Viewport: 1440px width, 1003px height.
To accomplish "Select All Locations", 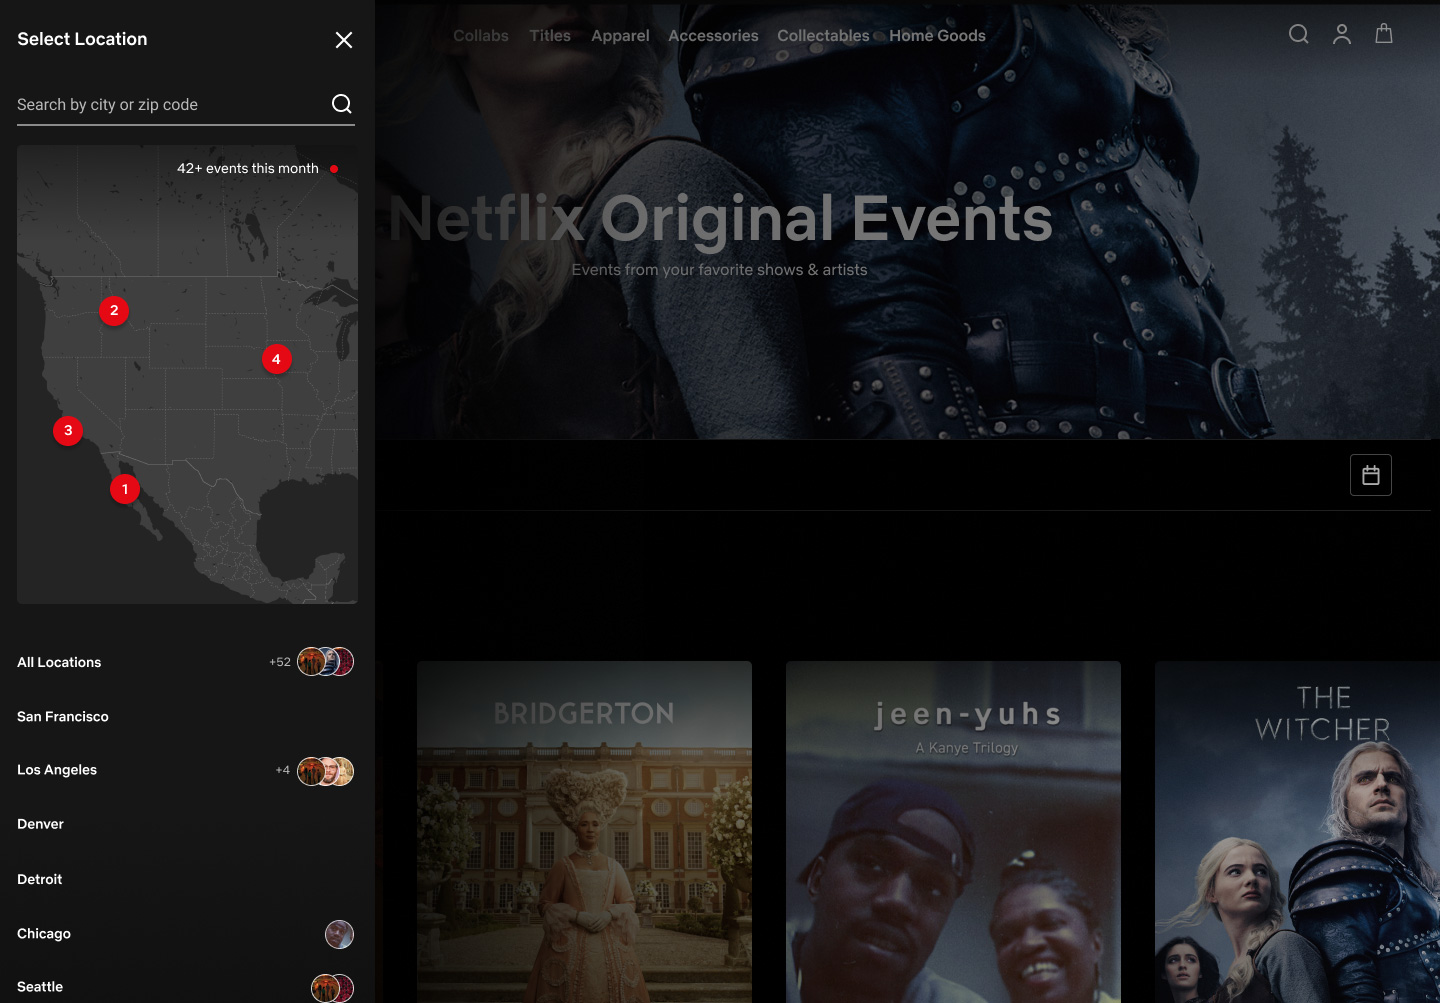I will pos(58,662).
